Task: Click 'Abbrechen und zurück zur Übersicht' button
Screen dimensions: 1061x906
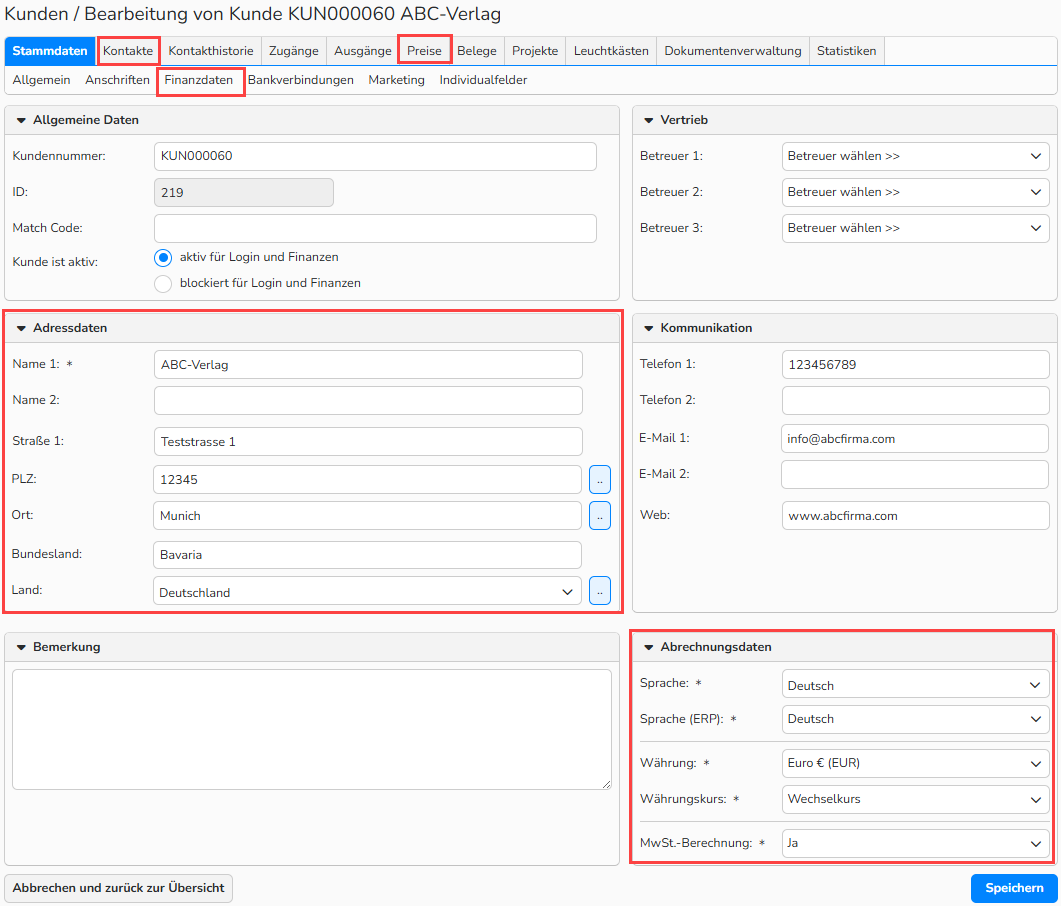Action: point(118,888)
